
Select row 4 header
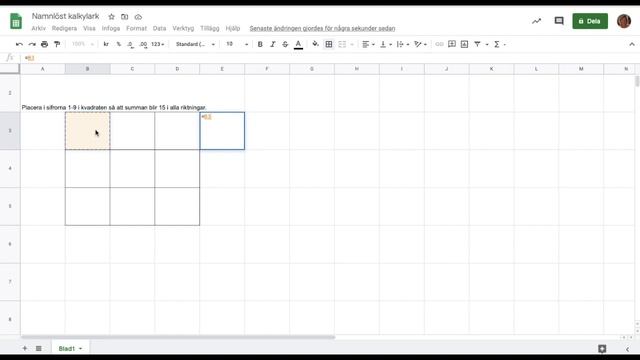coord(10,168)
